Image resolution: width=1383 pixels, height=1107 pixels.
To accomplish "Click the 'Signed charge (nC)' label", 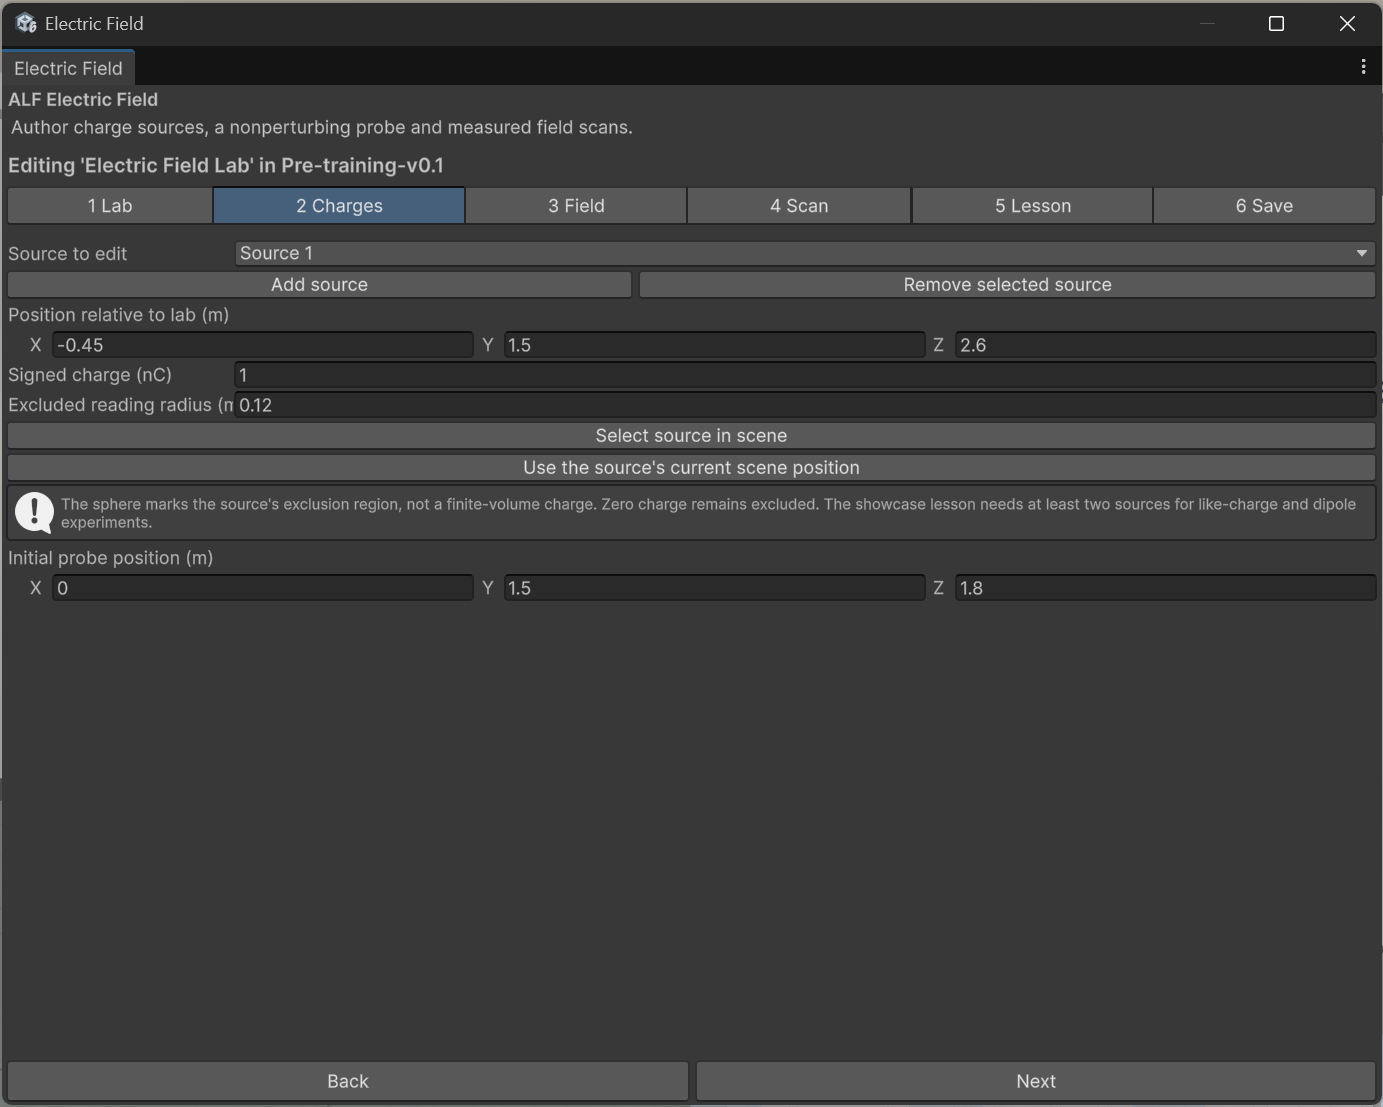I will tap(90, 374).
